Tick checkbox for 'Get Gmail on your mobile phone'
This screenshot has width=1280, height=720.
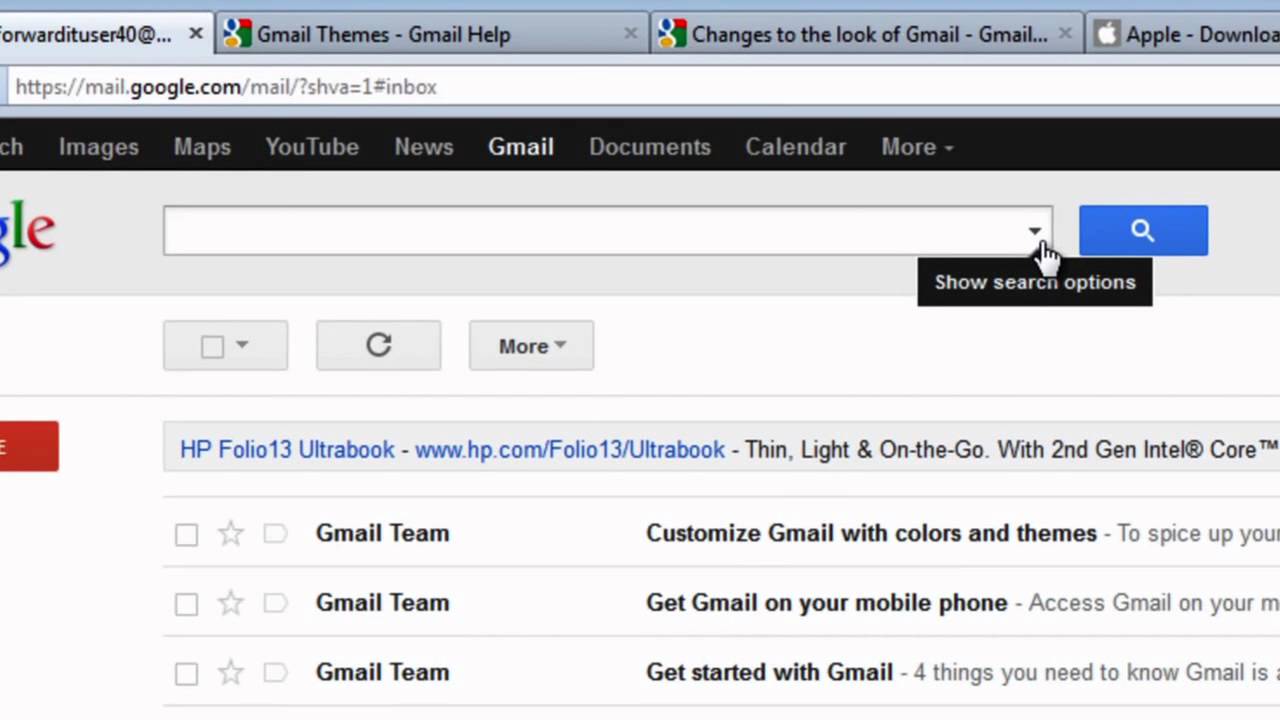click(186, 604)
